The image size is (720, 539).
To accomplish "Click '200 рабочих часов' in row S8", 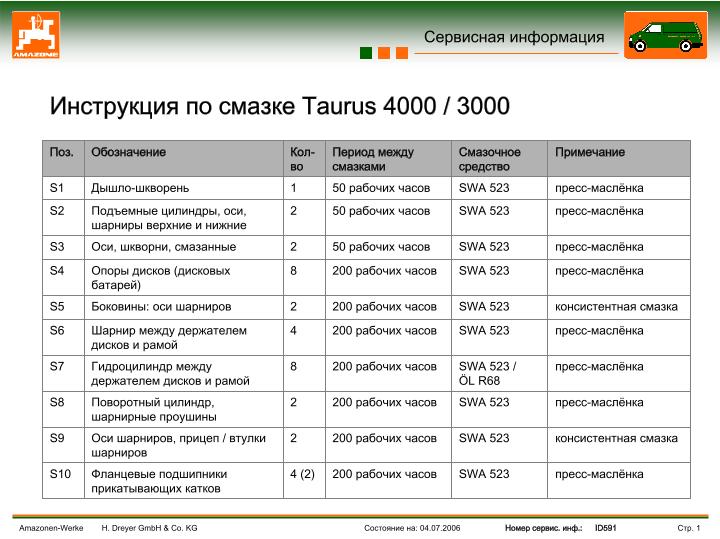I will pyautogui.click(x=384, y=402).
